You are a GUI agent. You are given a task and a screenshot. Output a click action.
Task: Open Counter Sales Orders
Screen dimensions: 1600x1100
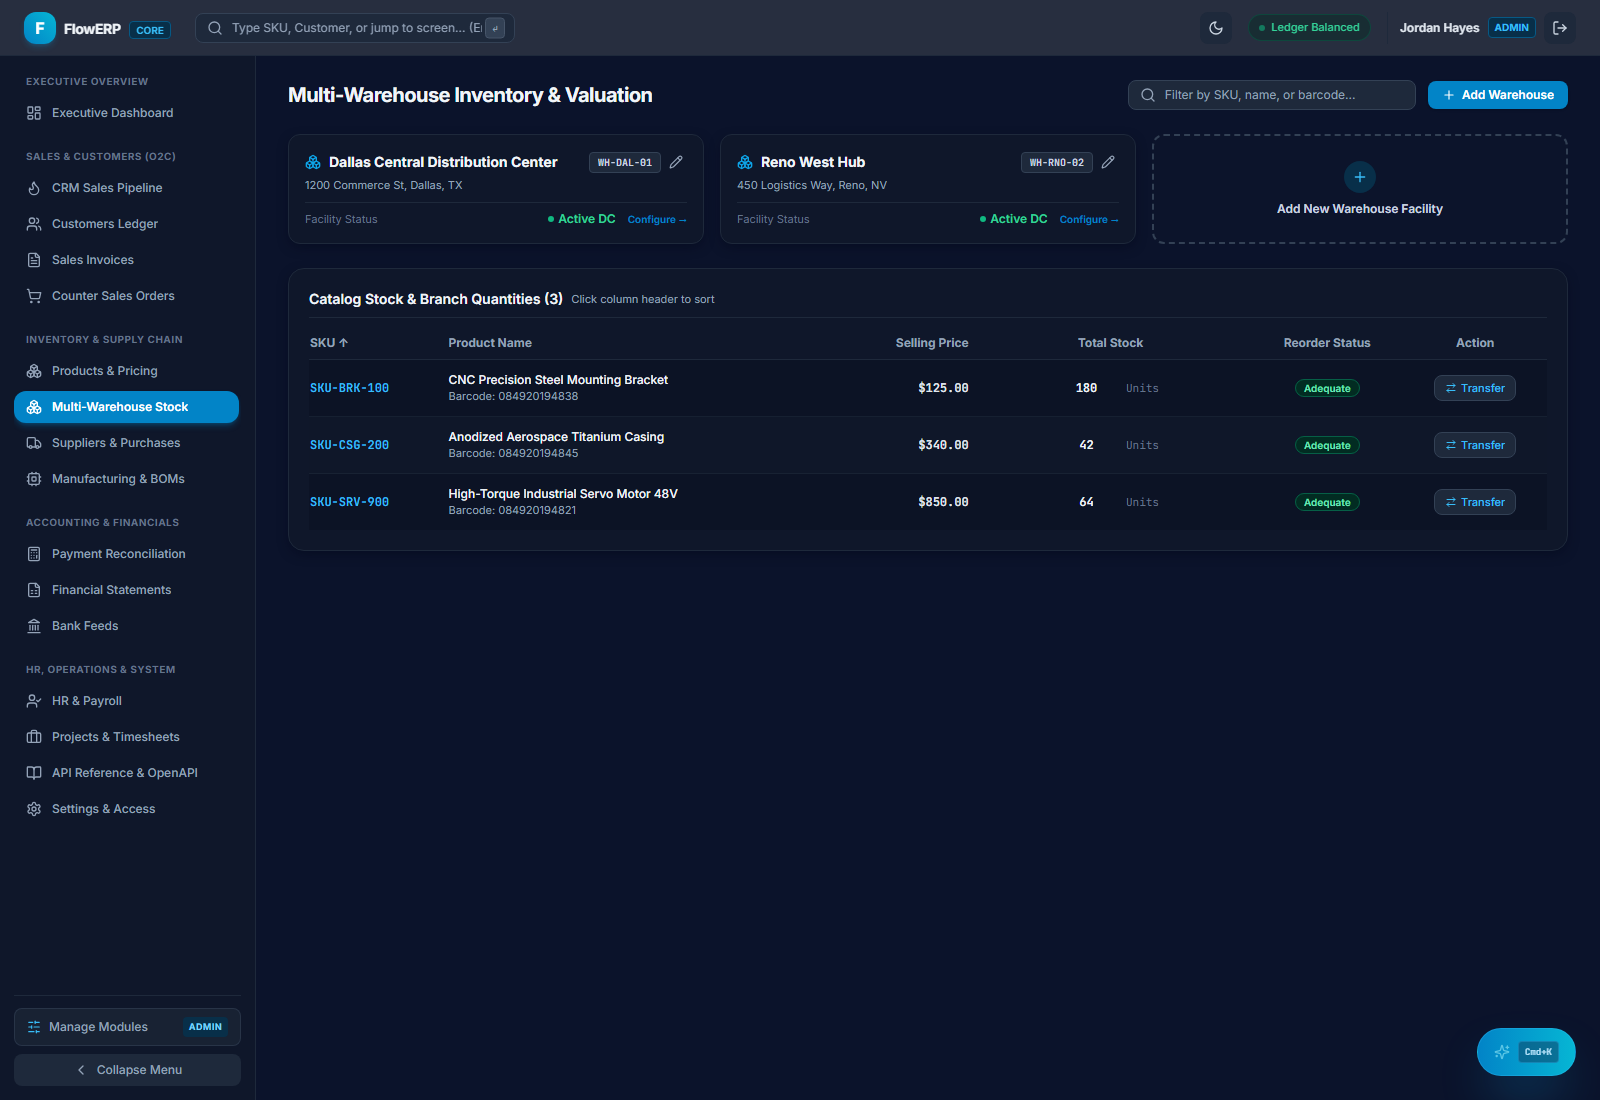[127, 296]
